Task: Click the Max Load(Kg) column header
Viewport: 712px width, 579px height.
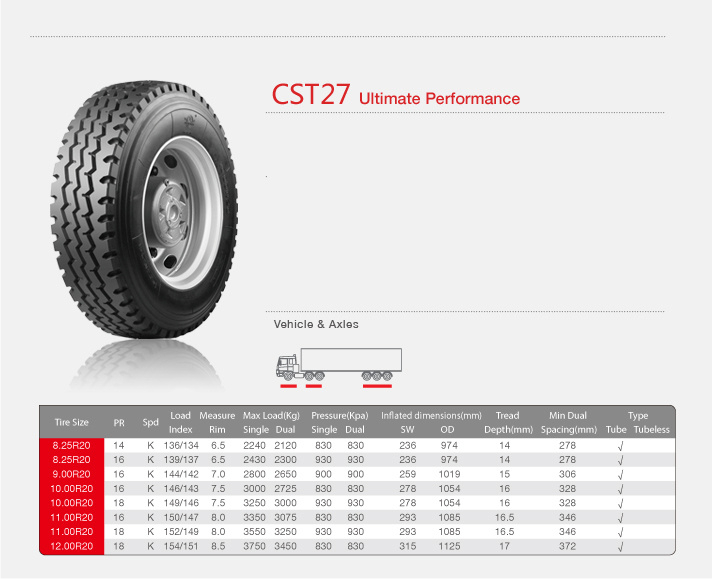Action: [x=271, y=416]
